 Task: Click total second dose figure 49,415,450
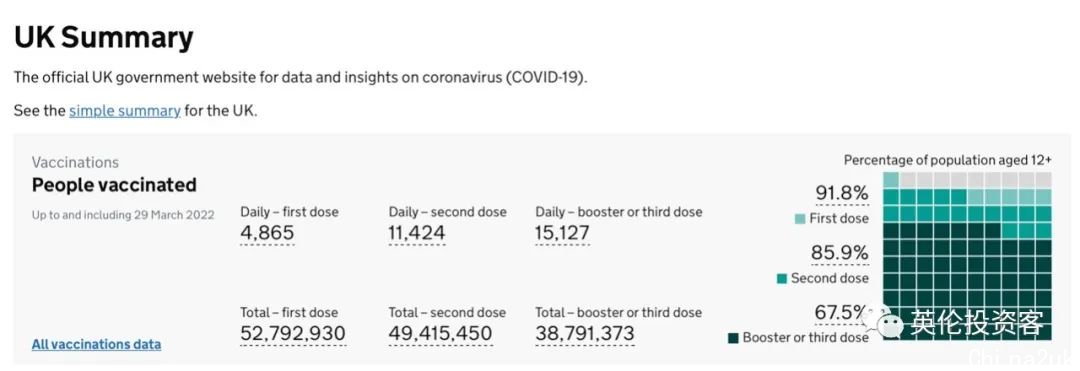tap(441, 333)
